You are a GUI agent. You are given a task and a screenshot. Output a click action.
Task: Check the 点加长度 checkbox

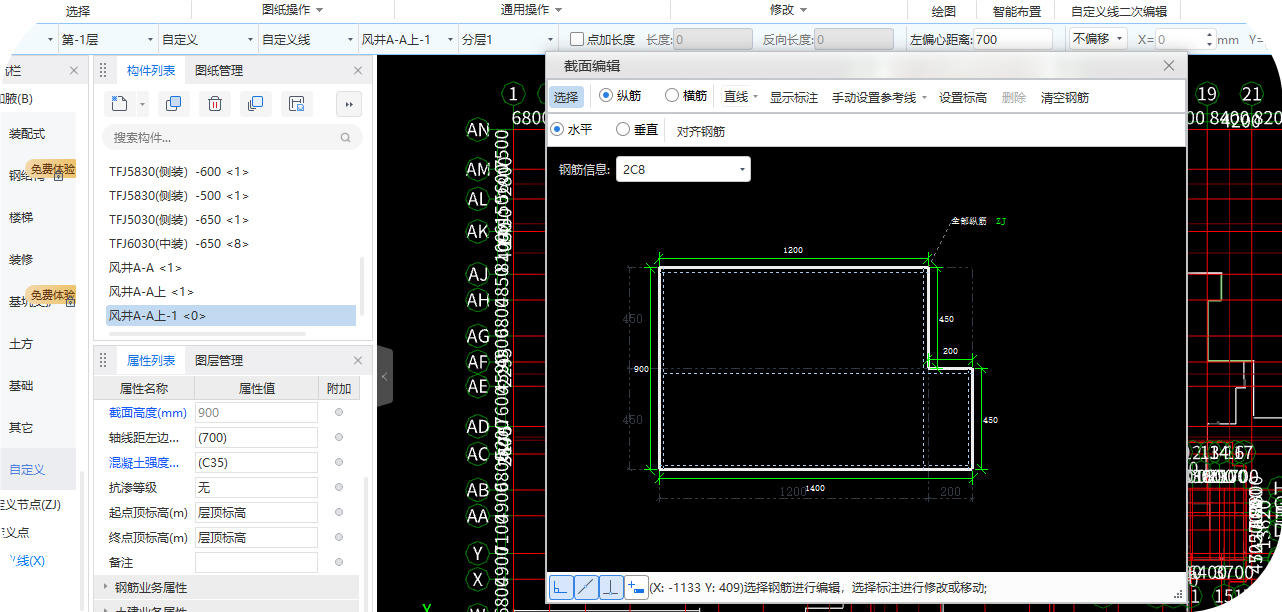[577, 40]
